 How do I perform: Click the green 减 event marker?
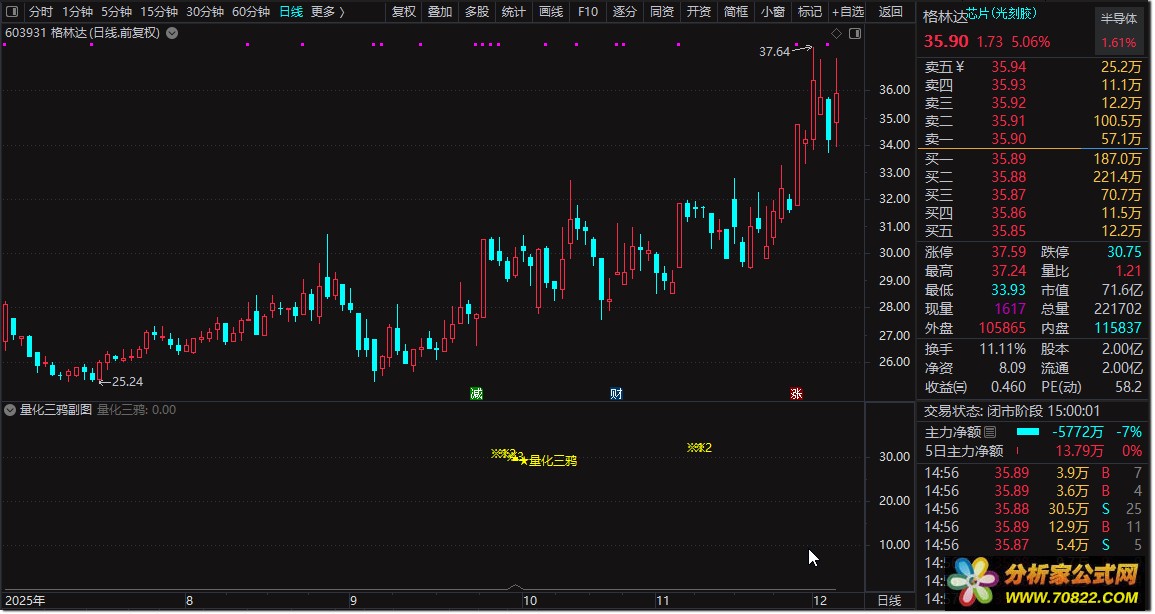click(x=477, y=394)
